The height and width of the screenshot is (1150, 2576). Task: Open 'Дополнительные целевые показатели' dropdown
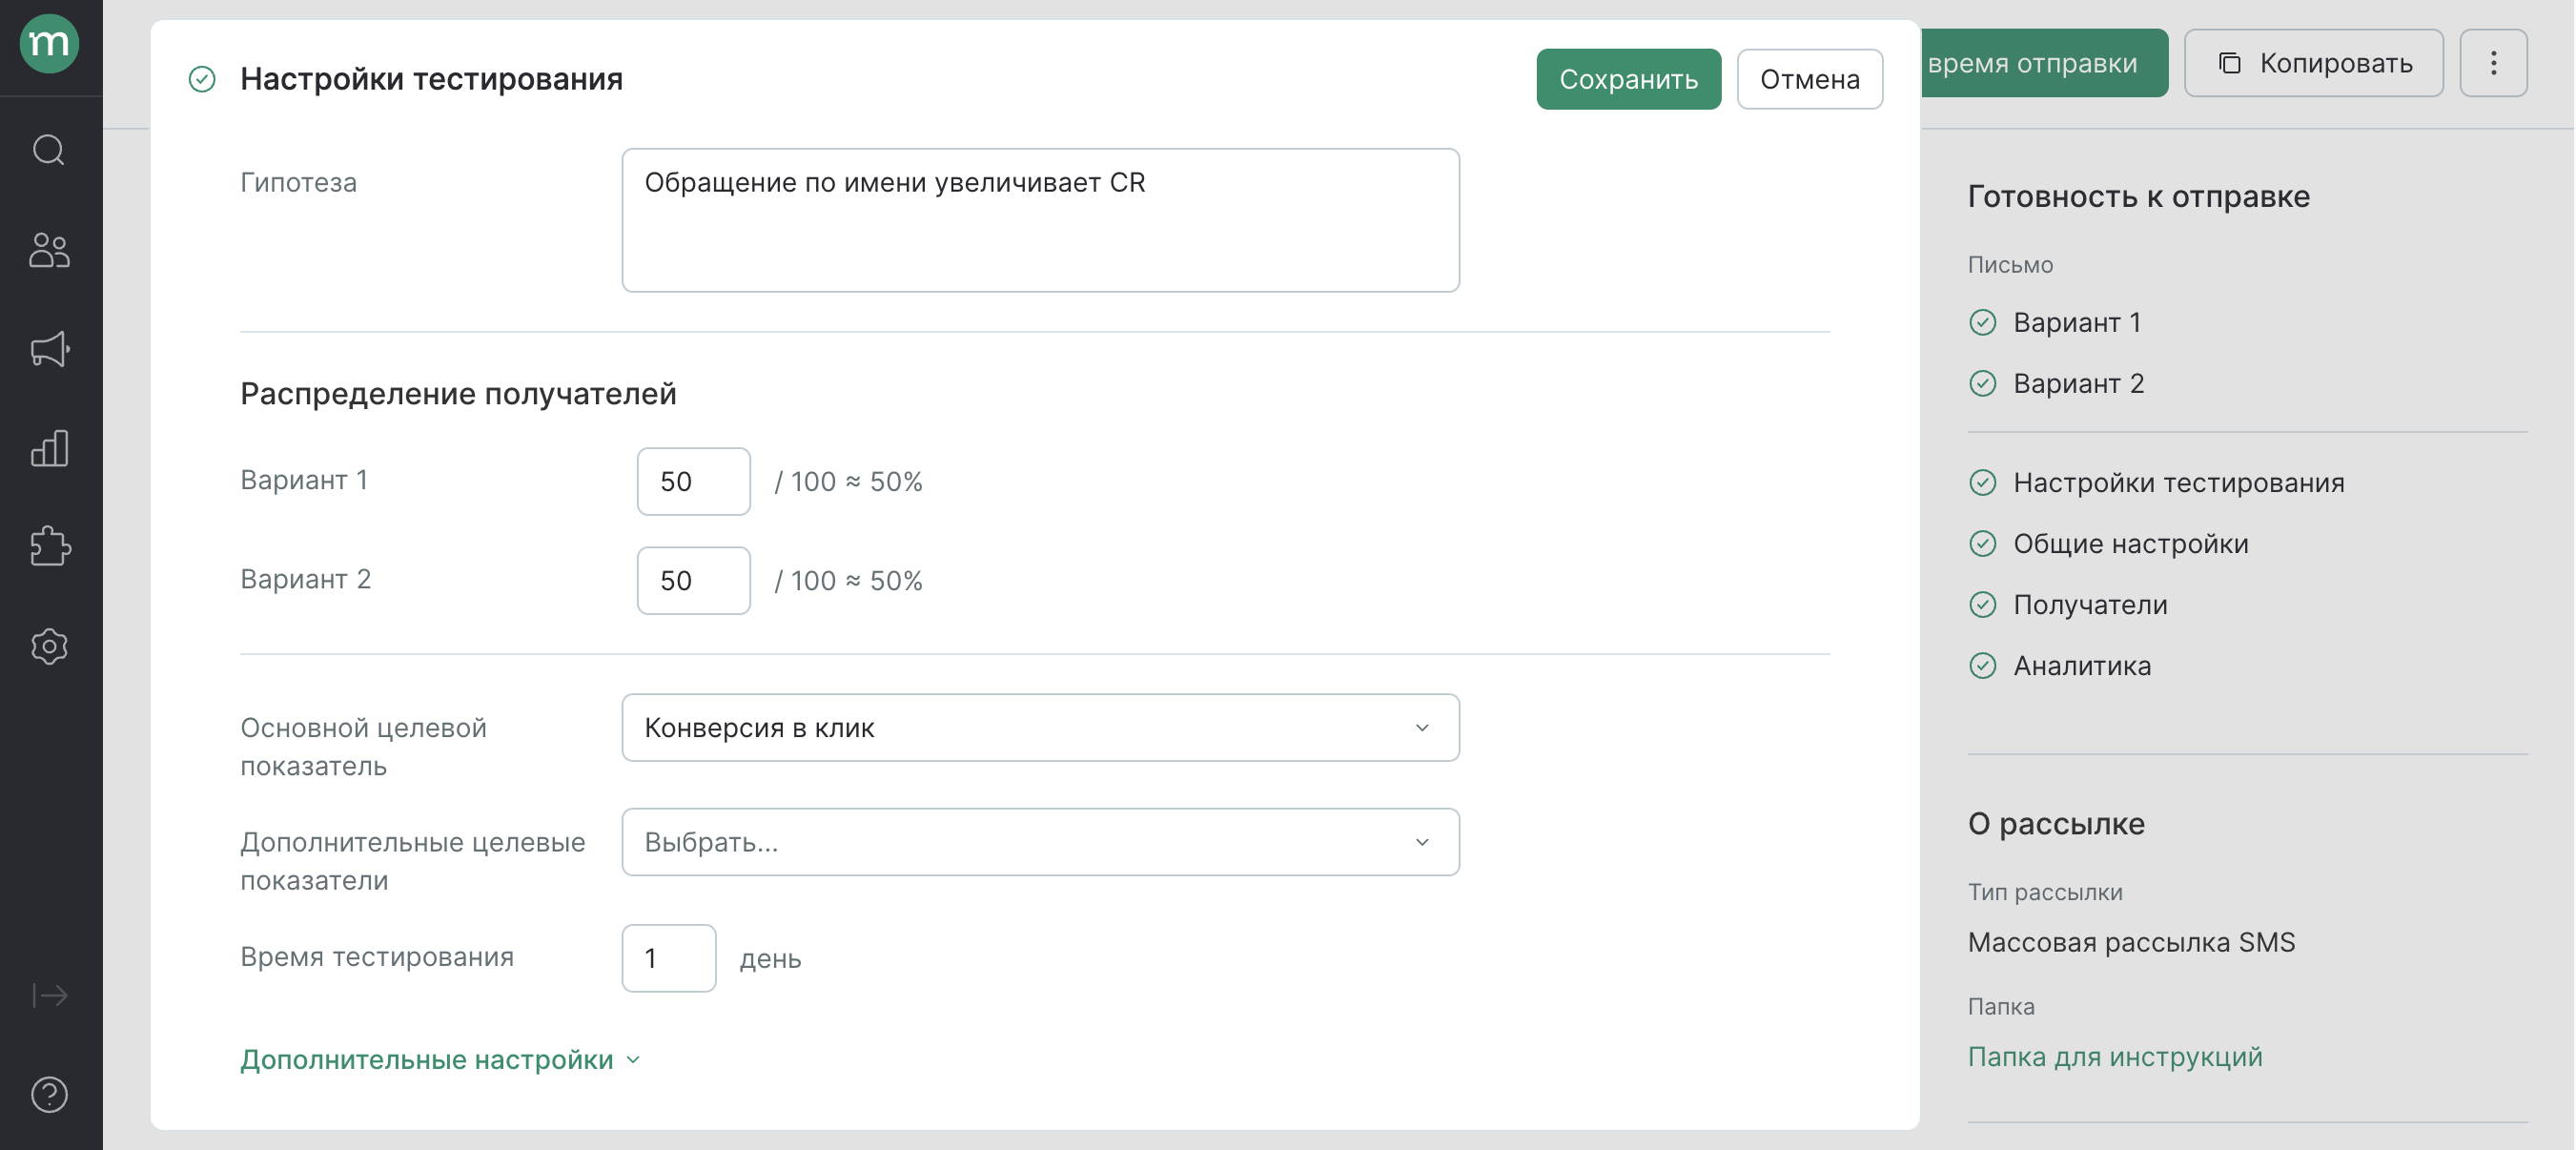click(x=1040, y=842)
